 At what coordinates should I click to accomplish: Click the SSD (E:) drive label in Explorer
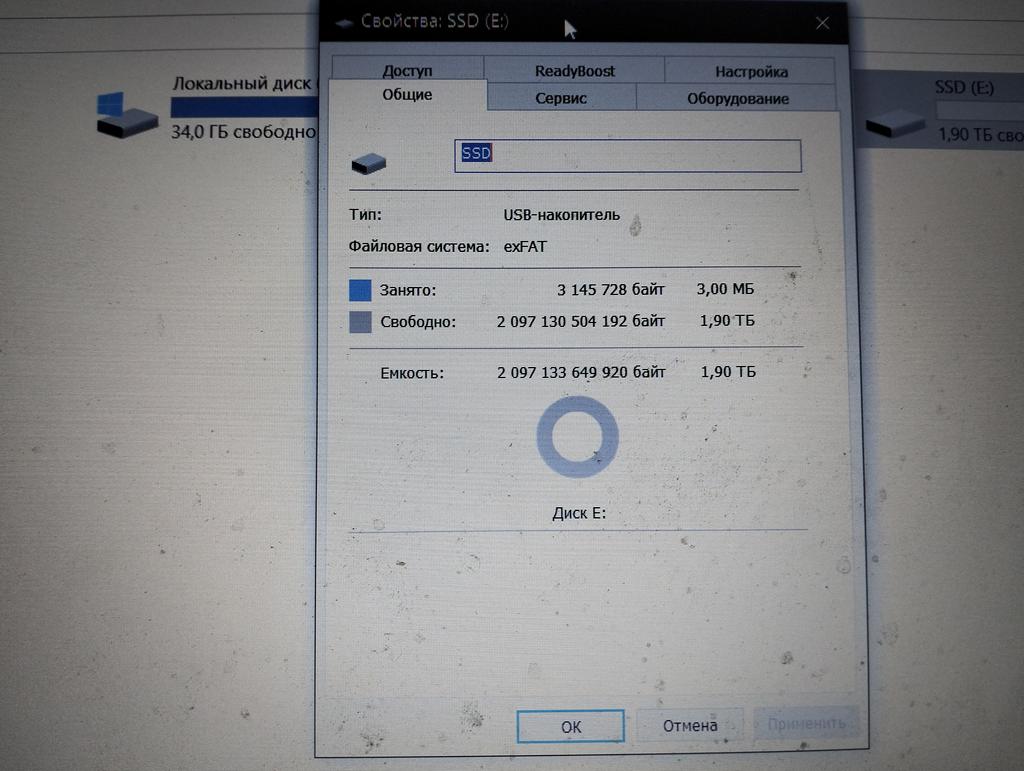pos(964,87)
